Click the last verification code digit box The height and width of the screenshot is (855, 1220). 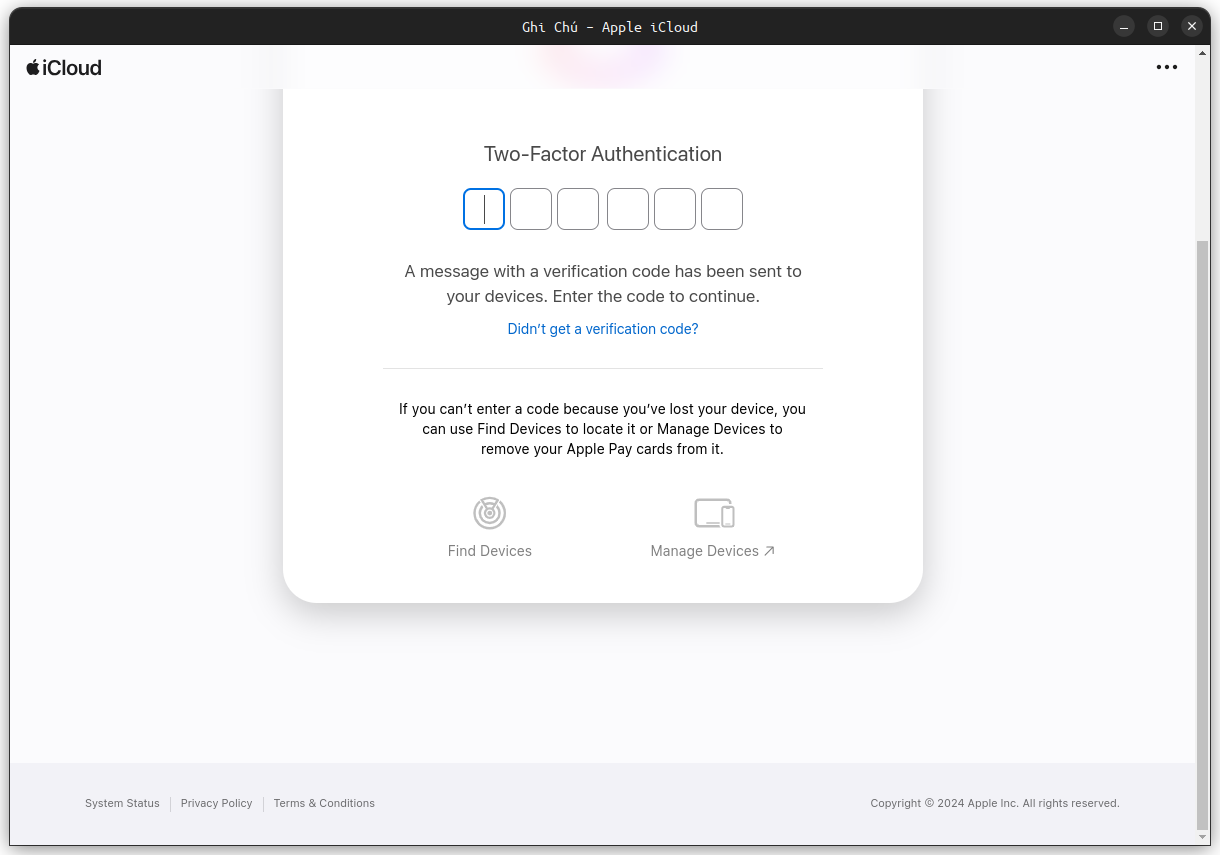click(722, 209)
